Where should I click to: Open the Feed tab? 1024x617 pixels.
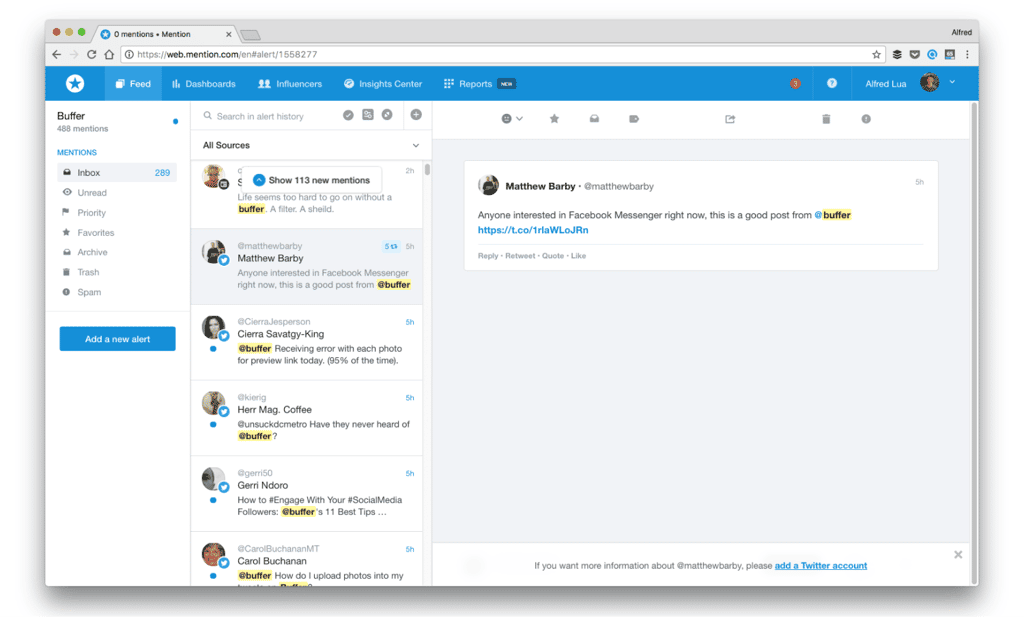(133, 84)
